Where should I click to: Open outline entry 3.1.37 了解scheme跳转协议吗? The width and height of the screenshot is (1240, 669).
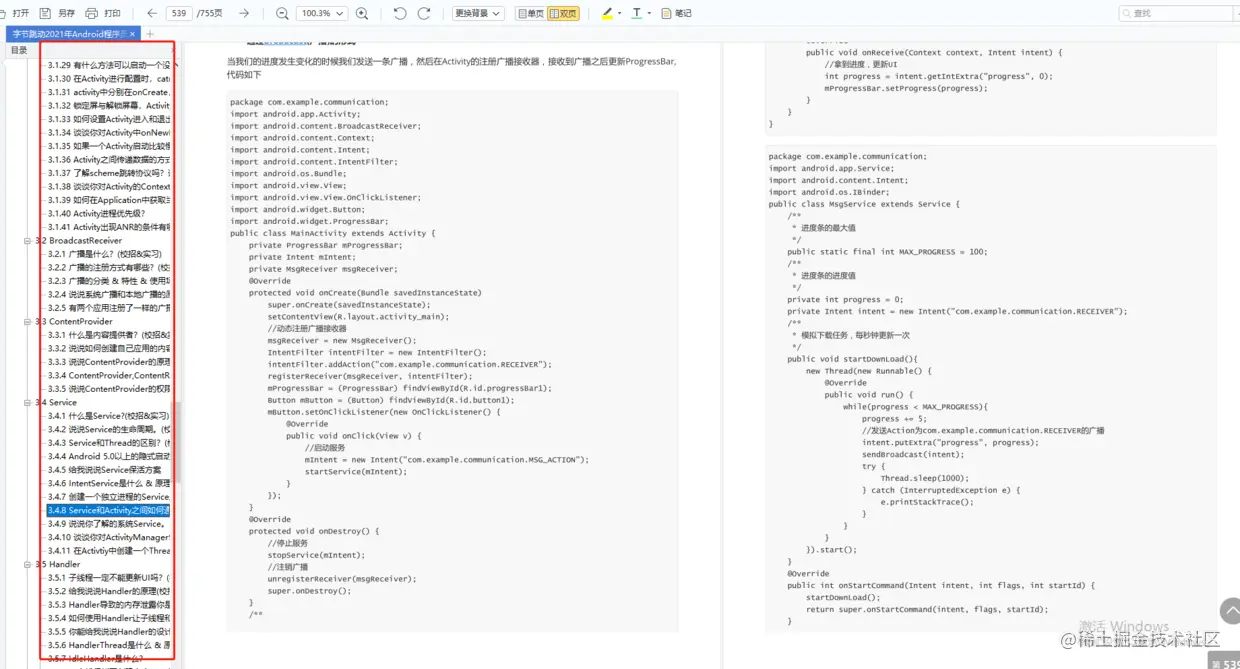pyautogui.click(x=108, y=173)
